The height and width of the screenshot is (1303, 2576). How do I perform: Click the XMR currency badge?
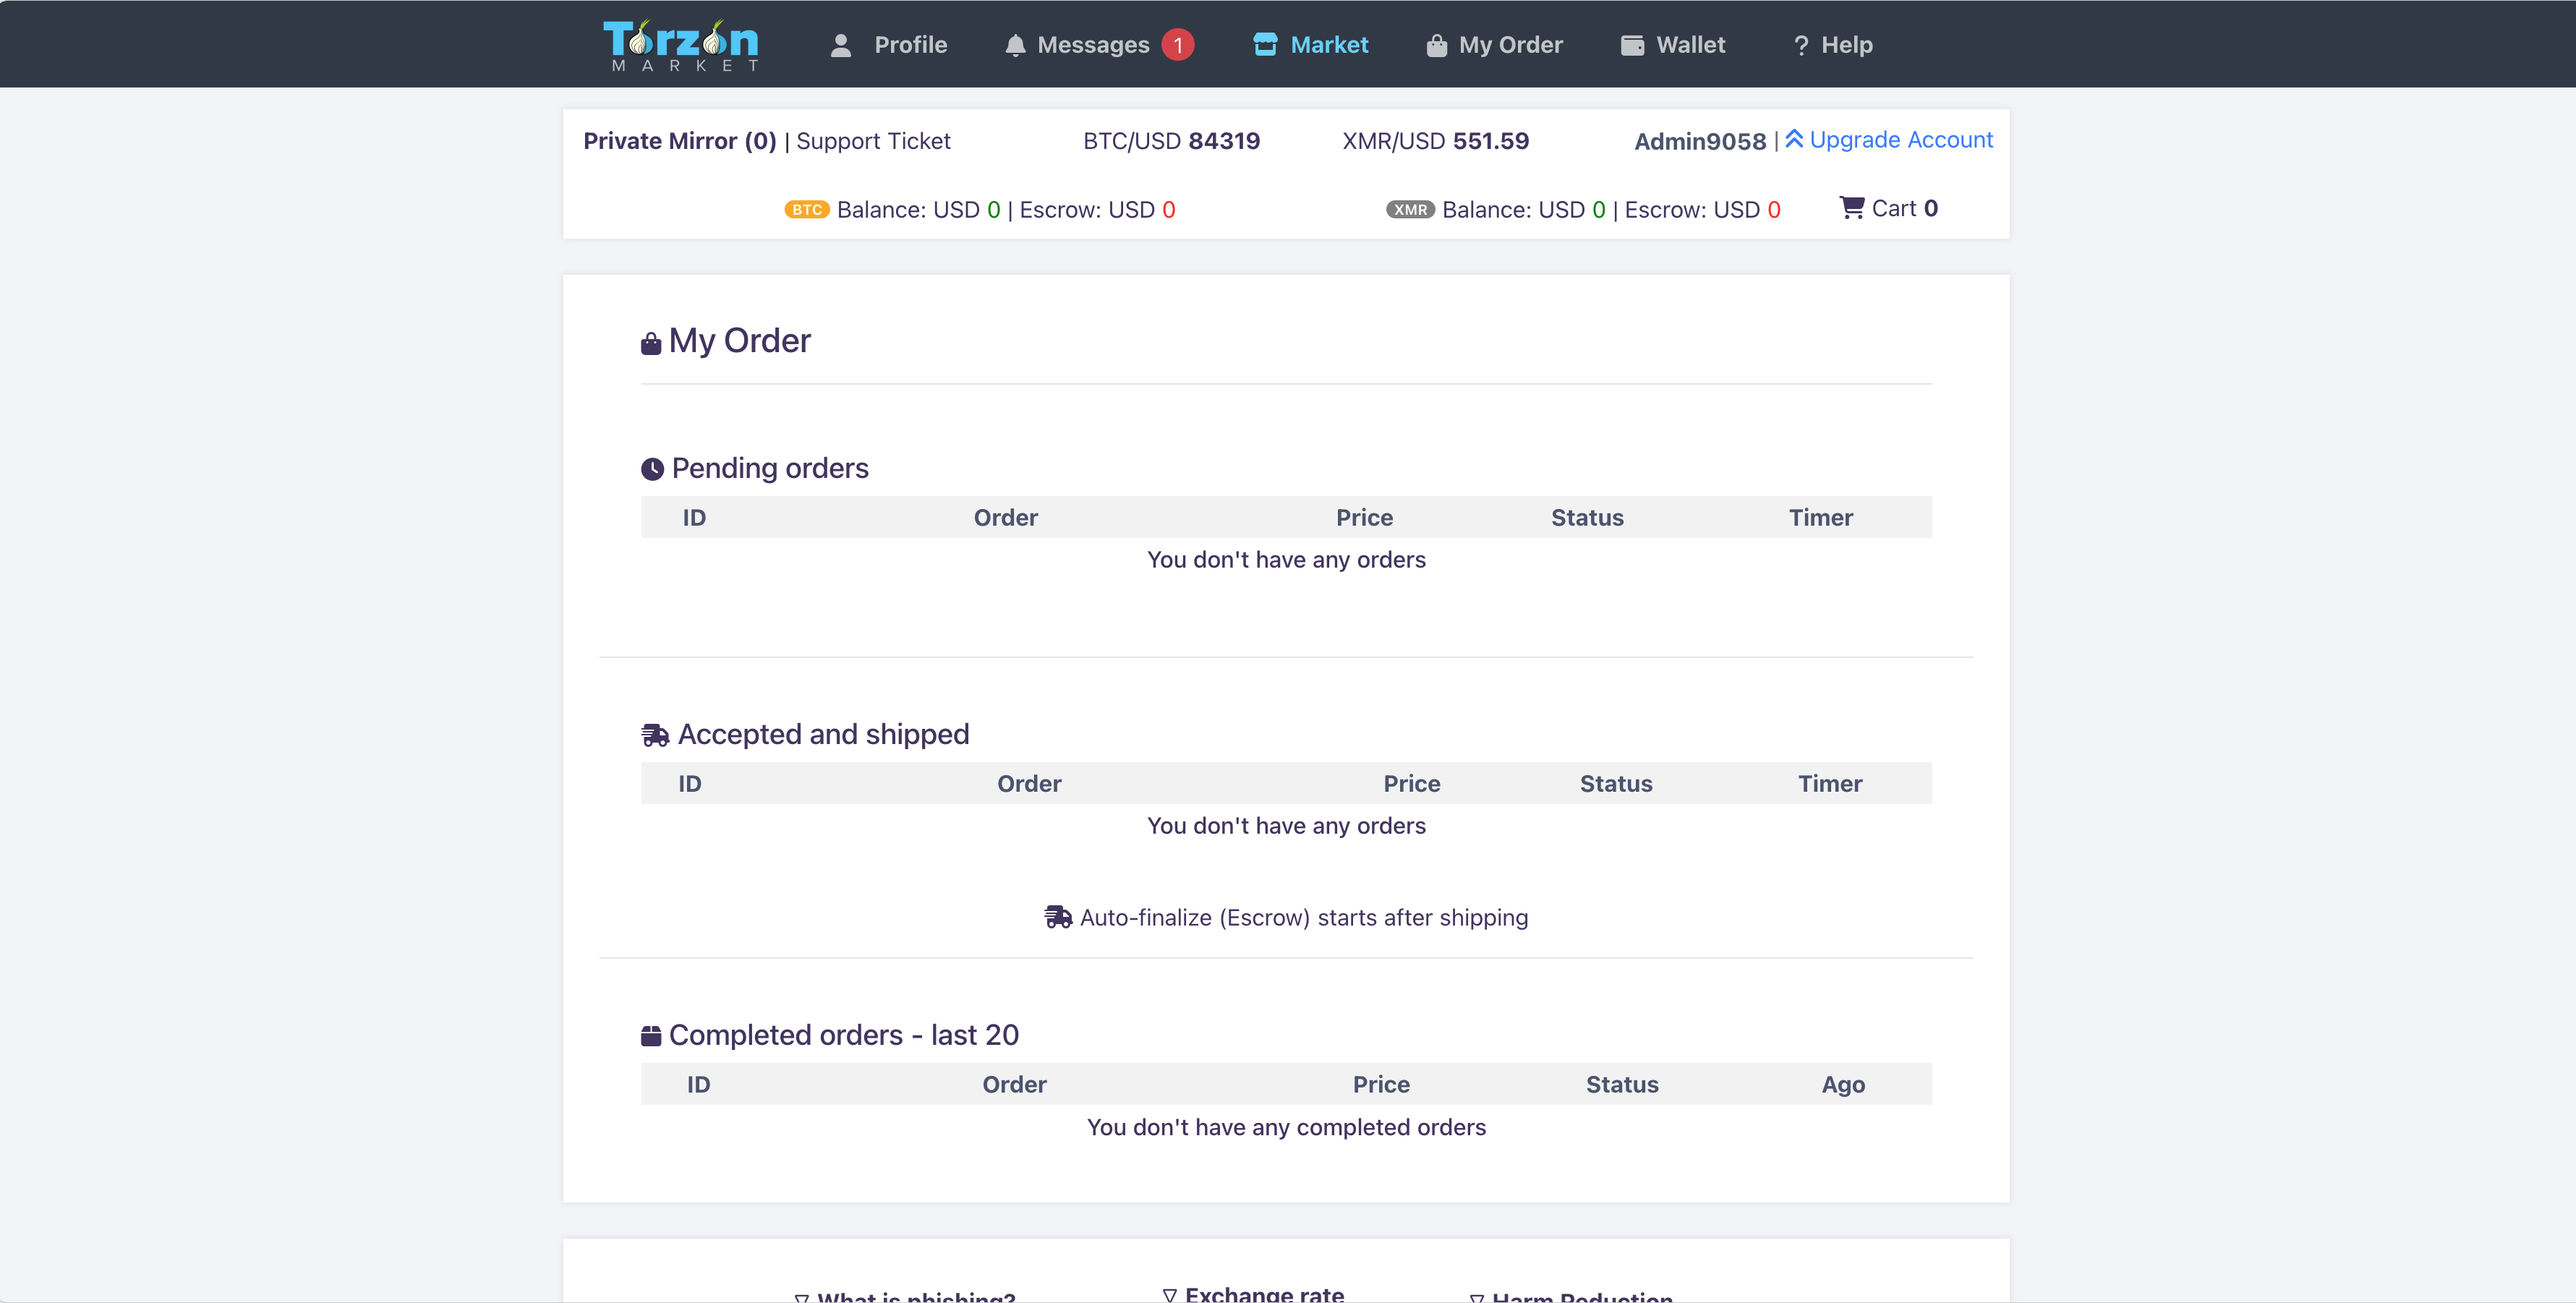click(1410, 210)
